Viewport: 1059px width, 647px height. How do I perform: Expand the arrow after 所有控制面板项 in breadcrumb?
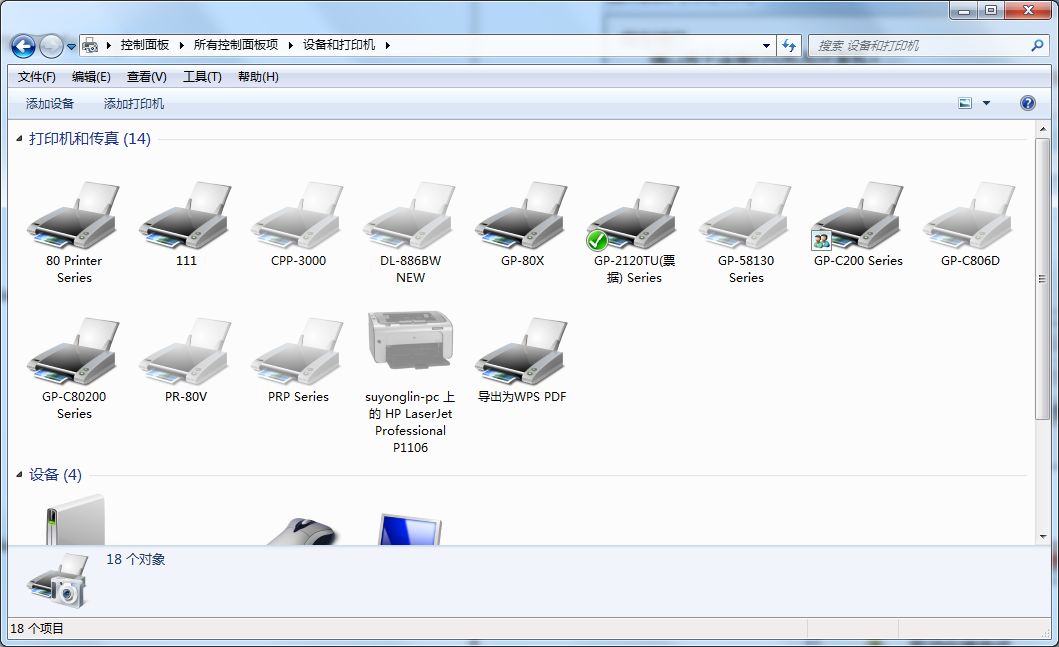pyautogui.click(x=290, y=45)
